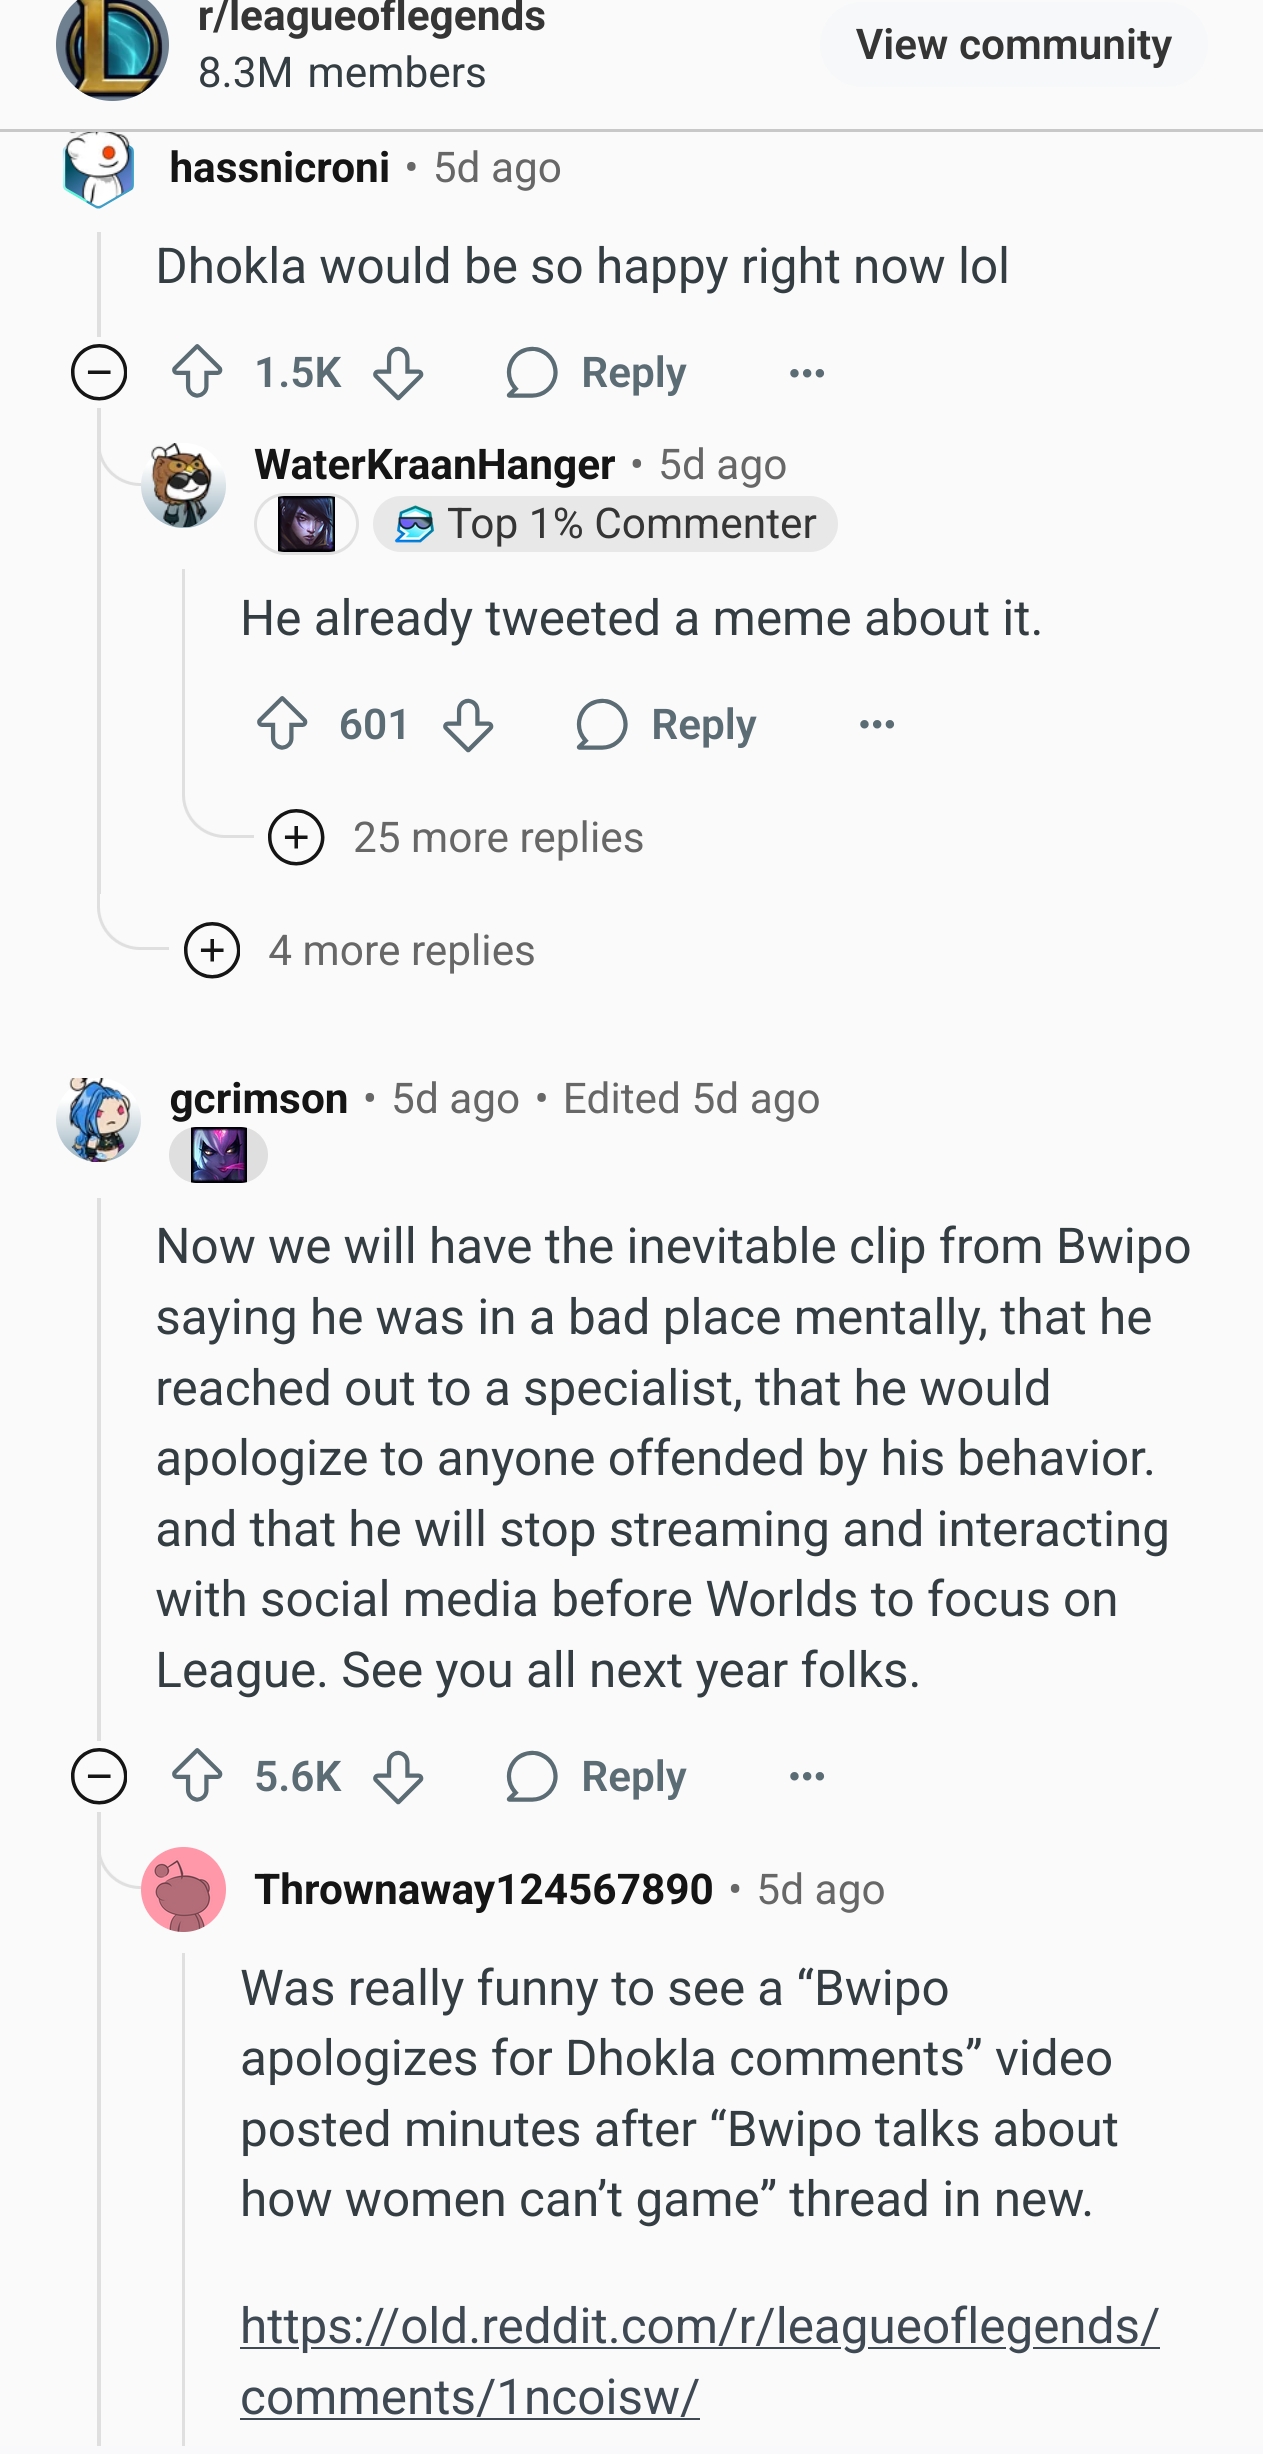Click the View community button

1013,45
